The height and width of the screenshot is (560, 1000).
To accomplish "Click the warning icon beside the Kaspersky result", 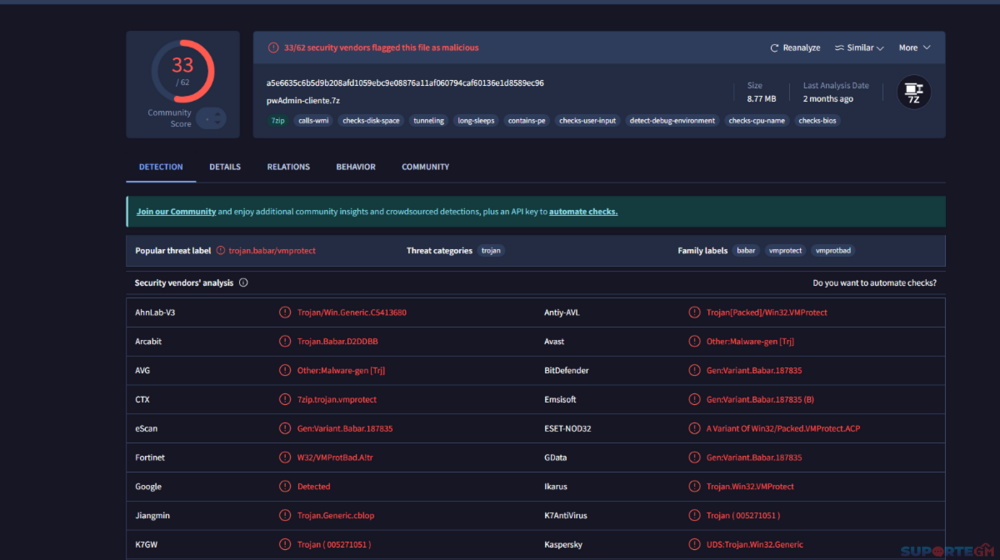I will point(694,545).
